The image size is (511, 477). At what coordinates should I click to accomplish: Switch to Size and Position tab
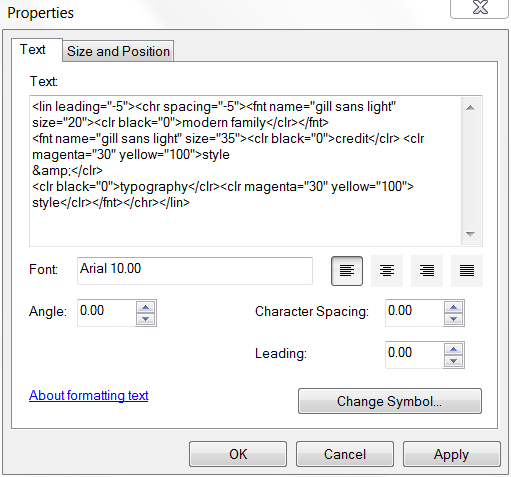click(x=118, y=51)
